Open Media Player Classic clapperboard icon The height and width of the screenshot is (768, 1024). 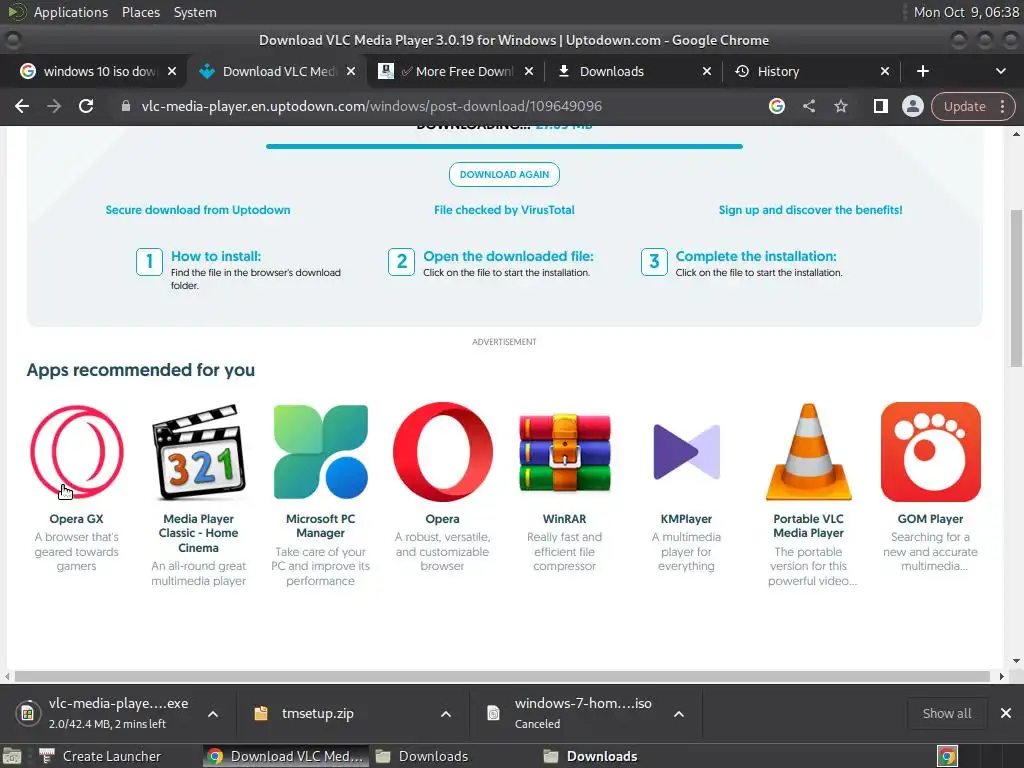(x=199, y=452)
